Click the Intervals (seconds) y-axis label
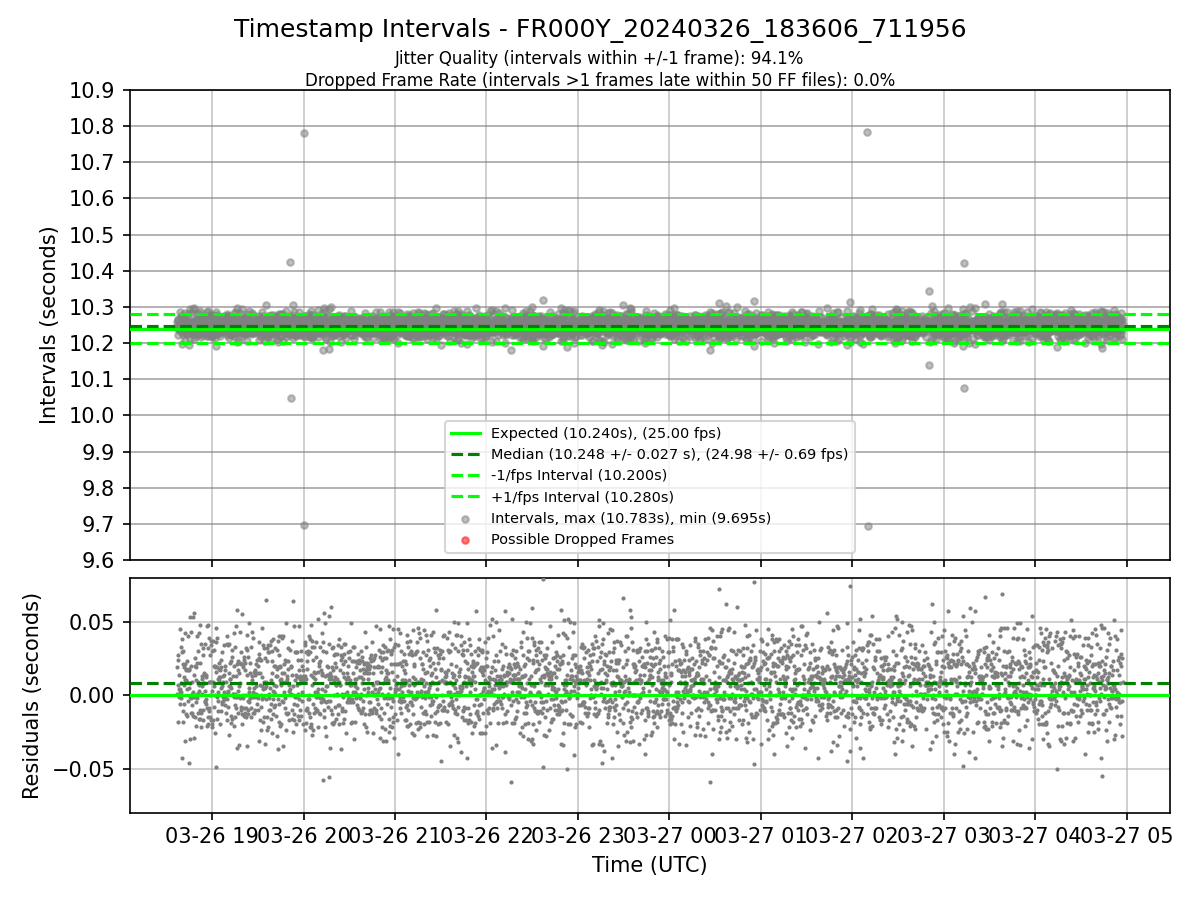This screenshot has height=900, width=1200. [49, 325]
